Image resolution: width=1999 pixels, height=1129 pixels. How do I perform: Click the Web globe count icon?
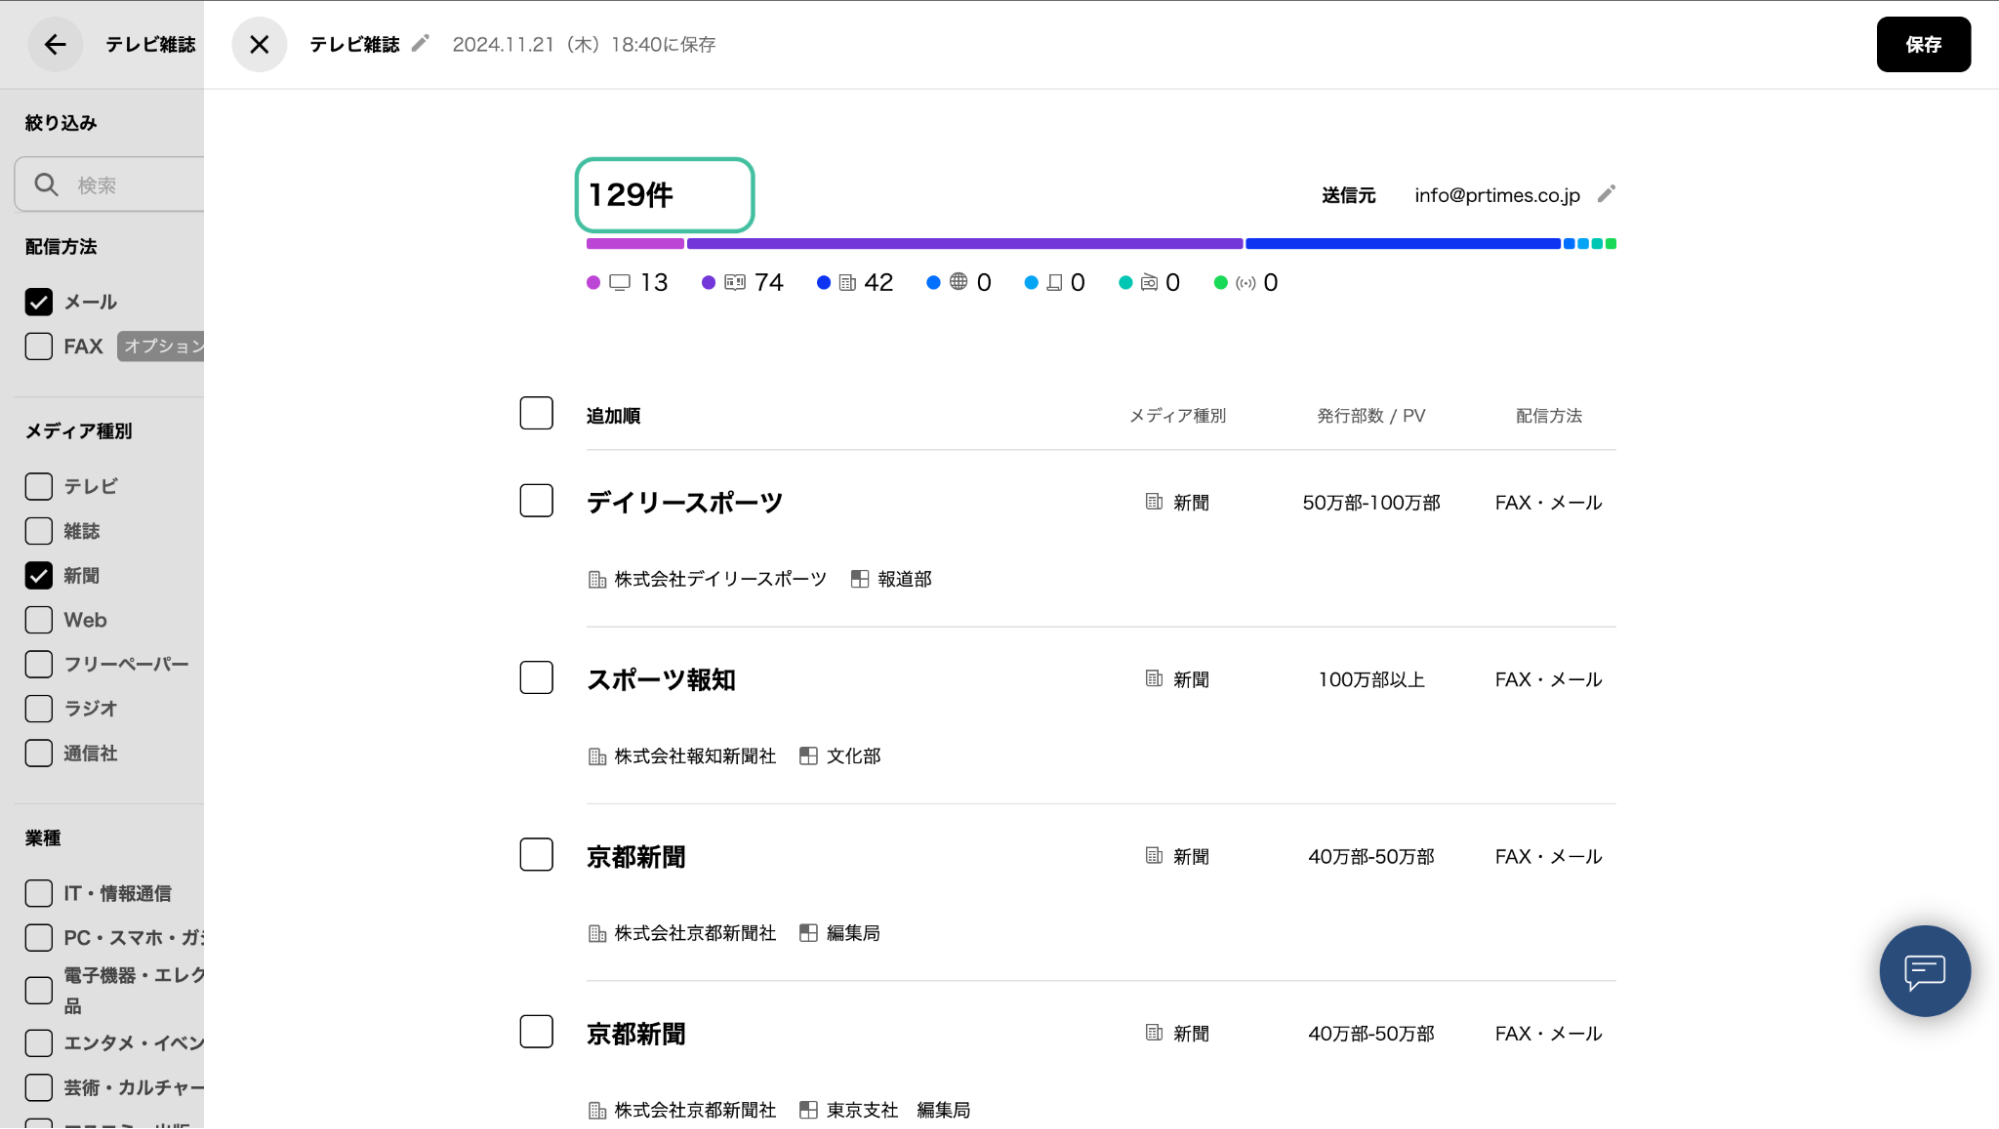[958, 282]
